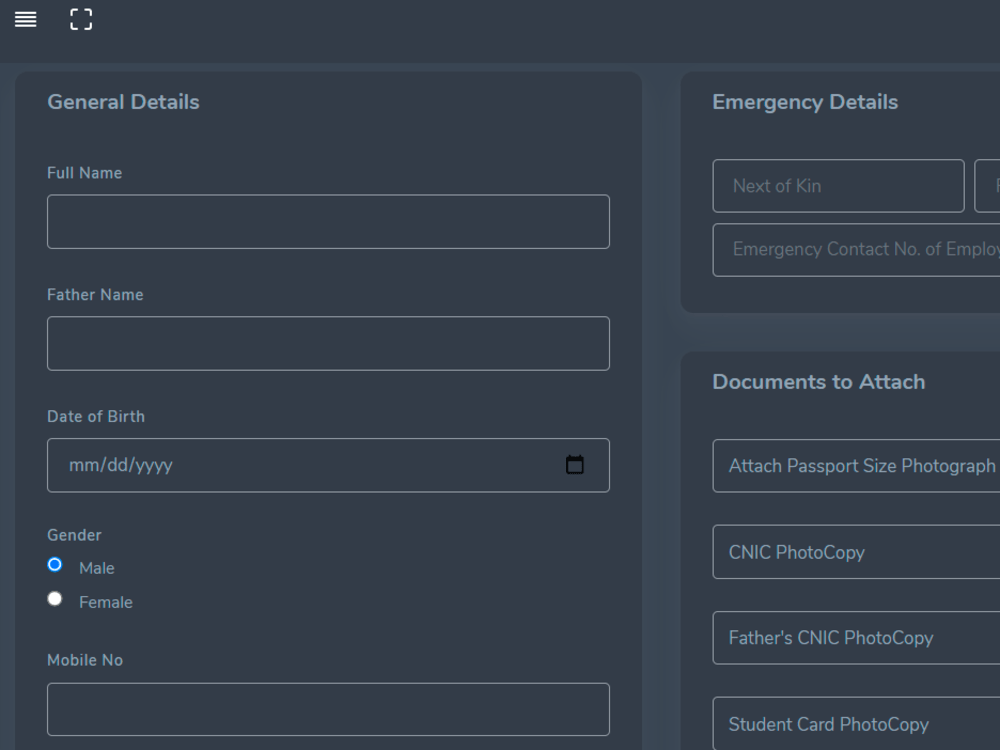Screen dimensions: 1000x750
Task: Click the Next of Kin field
Action: coord(838,186)
